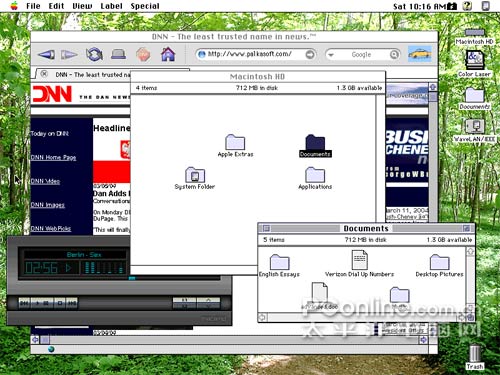Image resolution: width=500 pixels, height=375 pixels.
Task: Open the Google search engine dropdown arrow
Action: pyautogui.click(x=331, y=55)
